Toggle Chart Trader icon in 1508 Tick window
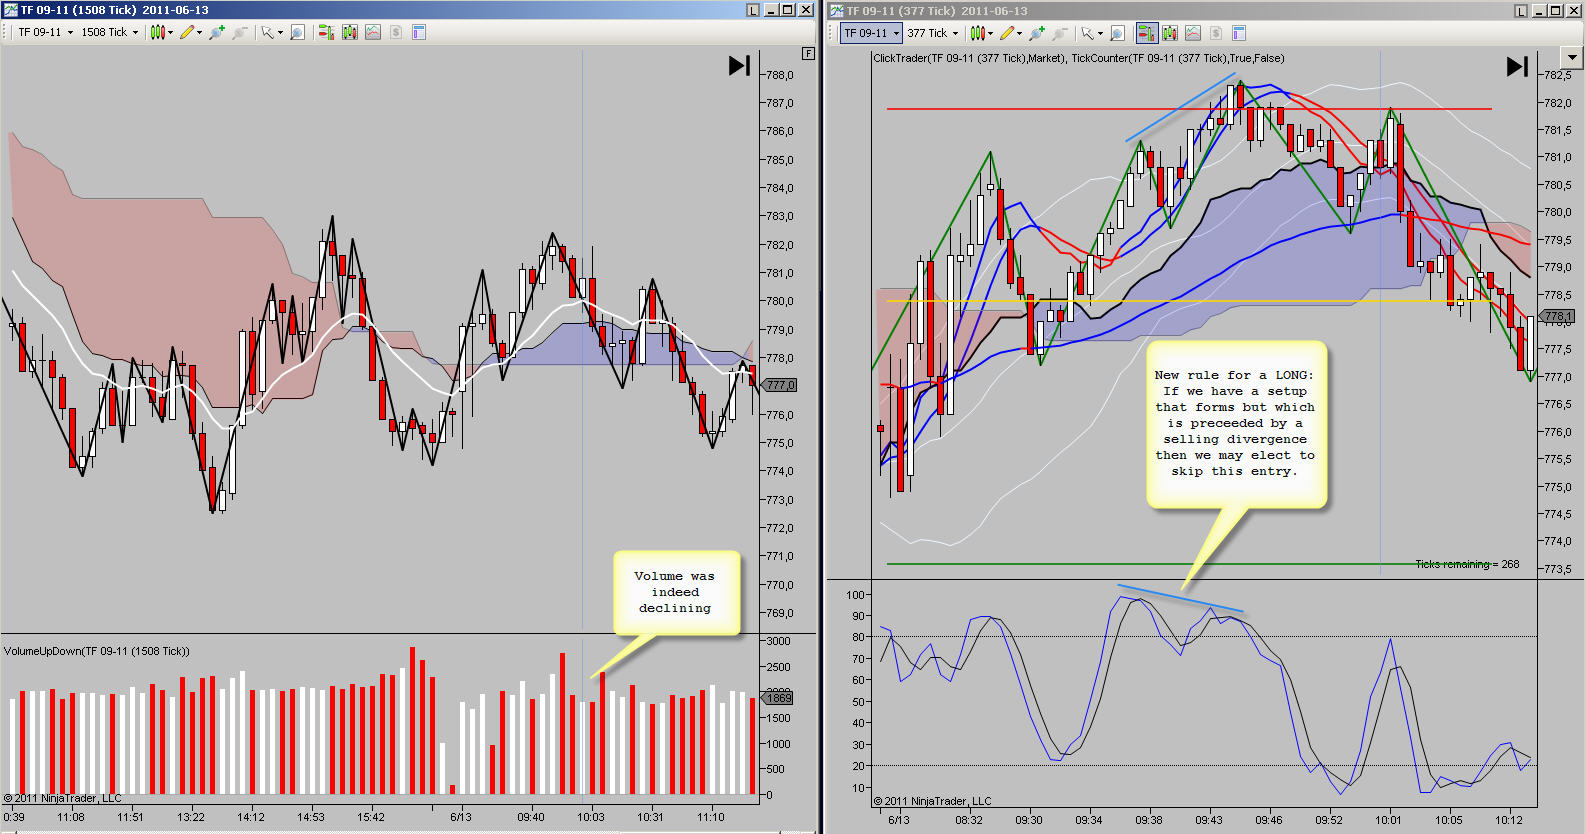 326,32
